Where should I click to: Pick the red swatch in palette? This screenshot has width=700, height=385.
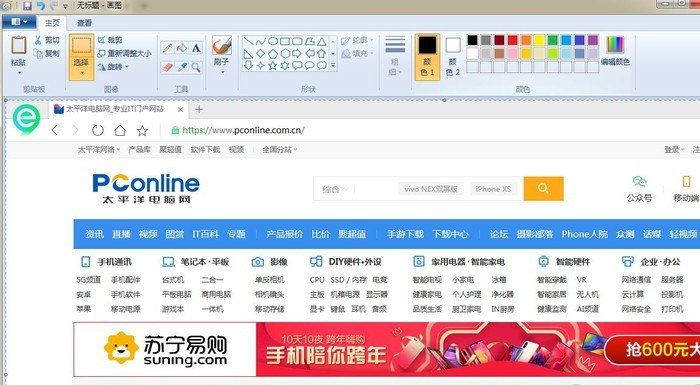pos(512,40)
